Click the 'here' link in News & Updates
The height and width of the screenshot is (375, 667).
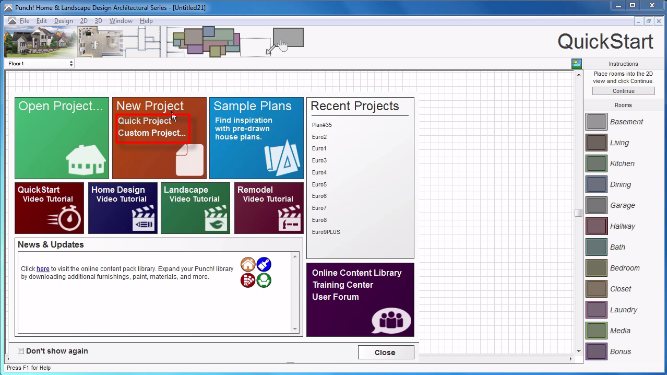pyautogui.click(x=43, y=269)
